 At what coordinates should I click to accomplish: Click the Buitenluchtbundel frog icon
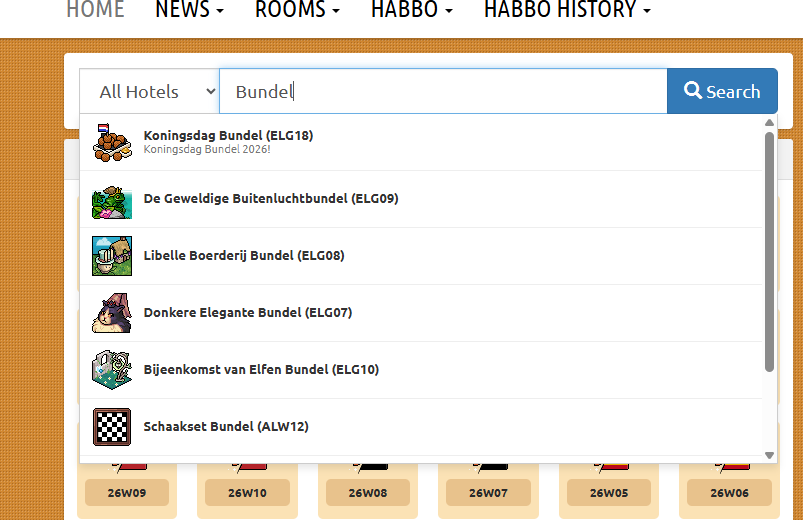pyautogui.click(x=112, y=202)
